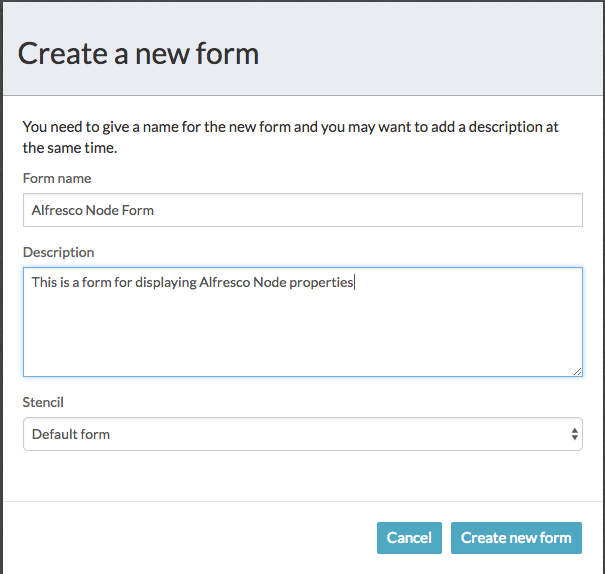Open the Stencil dropdown showing Default form
Image resolution: width=605 pixels, height=574 pixels.
tap(302, 434)
